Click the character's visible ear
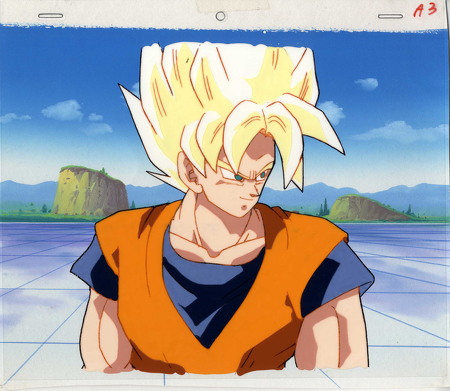 tap(188, 173)
